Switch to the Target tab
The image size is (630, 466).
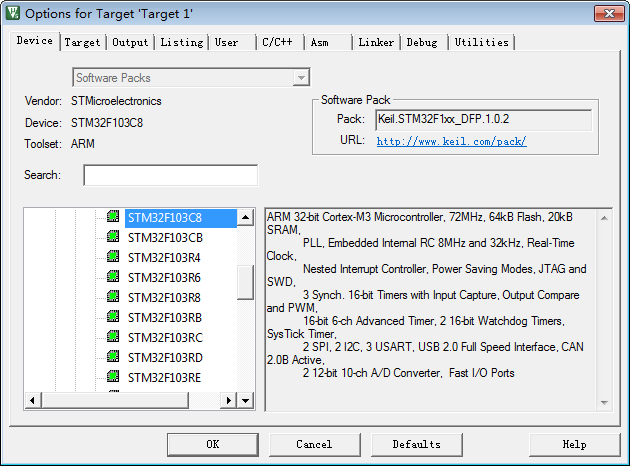click(82, 43)
